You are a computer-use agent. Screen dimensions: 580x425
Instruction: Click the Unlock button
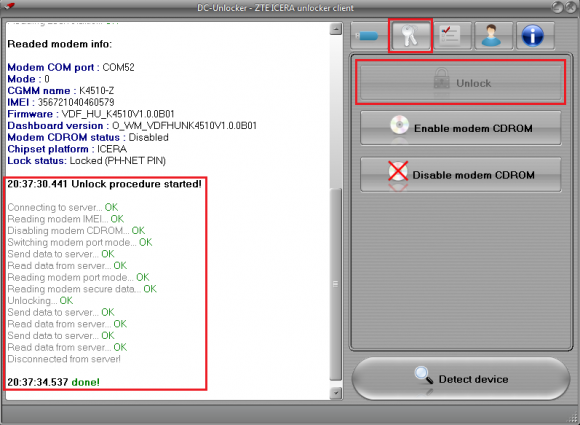click(x=461, y=83)
